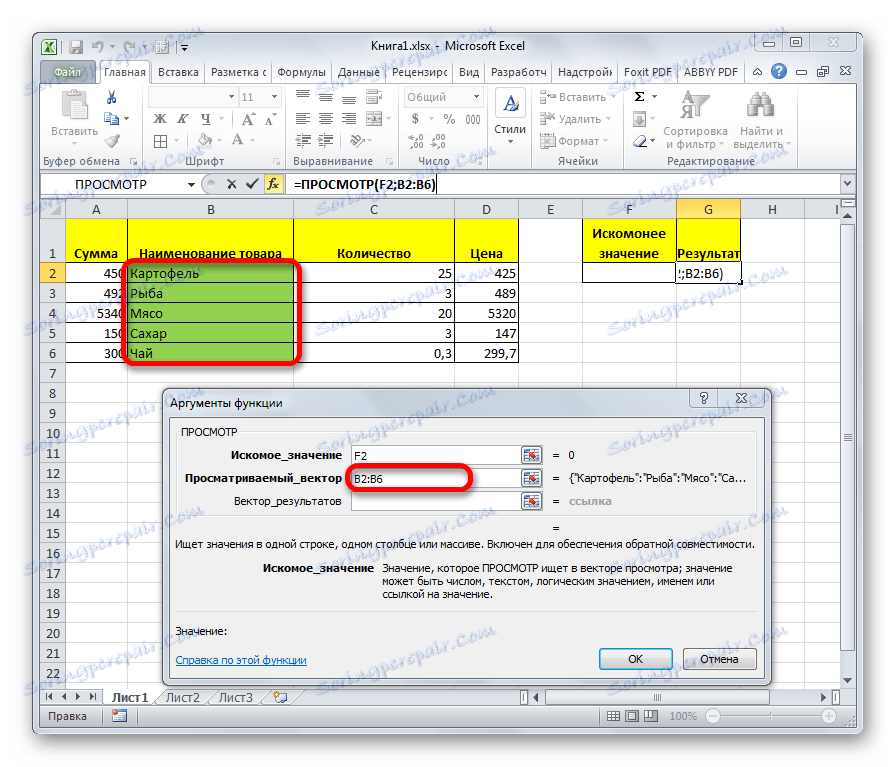This screenshot has height=767, width=896.
Task: Click the Save icon in quick access toolbar
Action: click(x=76, y=47)
